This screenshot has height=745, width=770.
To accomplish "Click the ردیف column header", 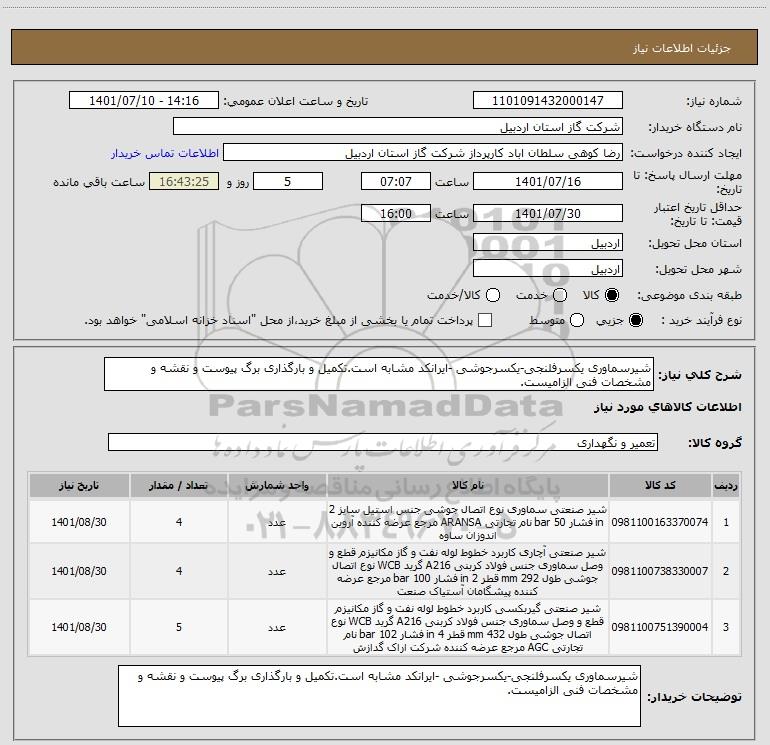I will tap(726, 486).
